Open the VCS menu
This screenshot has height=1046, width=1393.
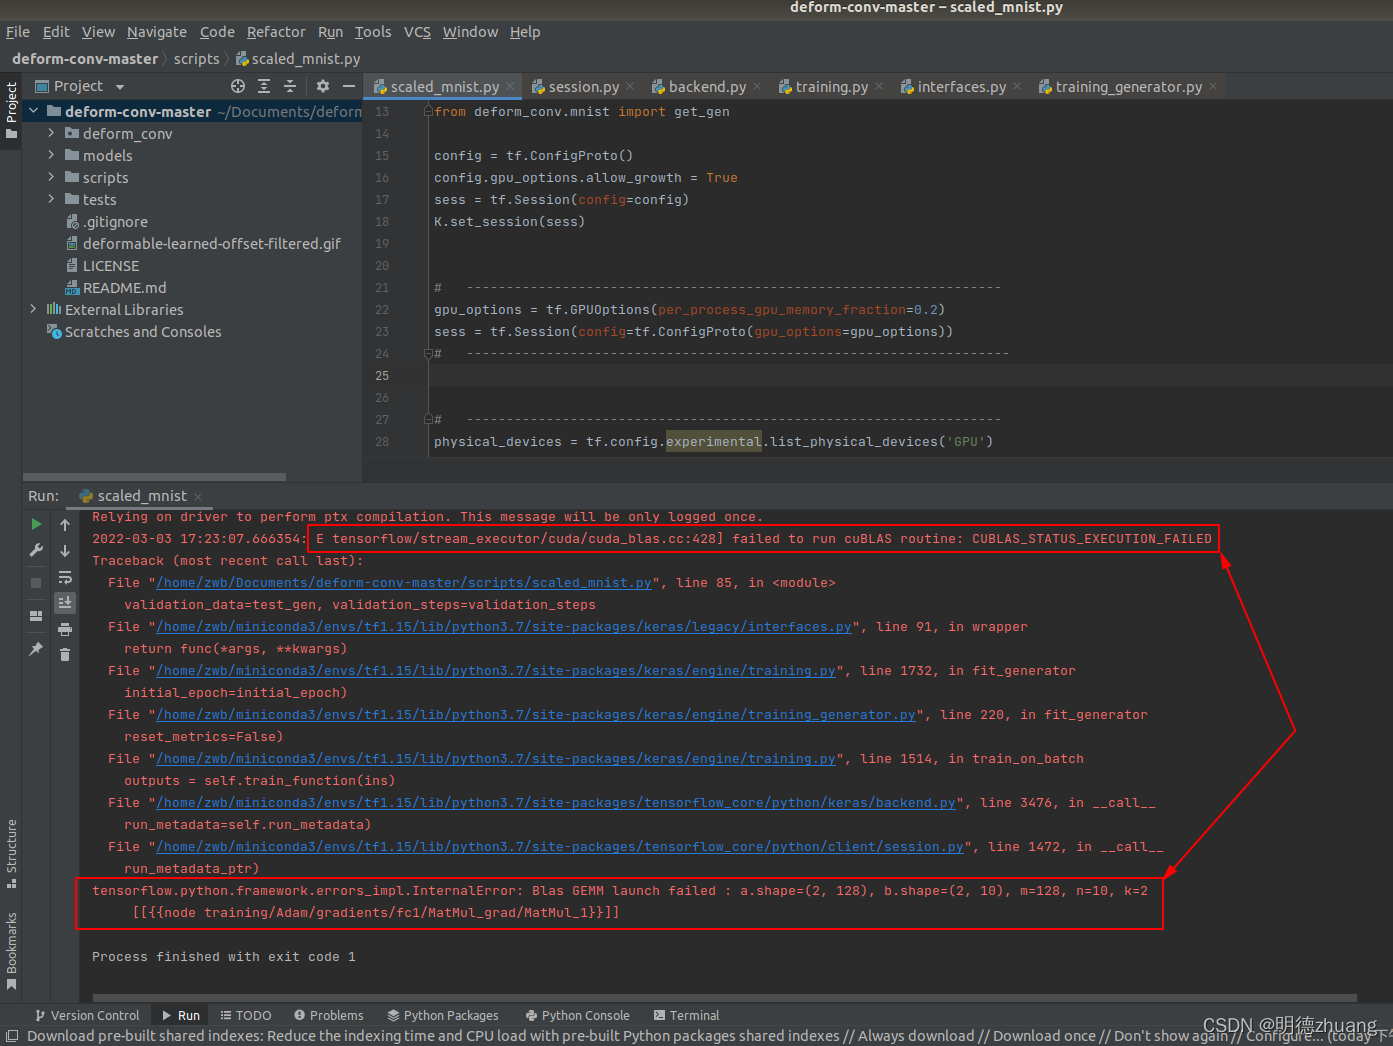click(x=417, y=32)
